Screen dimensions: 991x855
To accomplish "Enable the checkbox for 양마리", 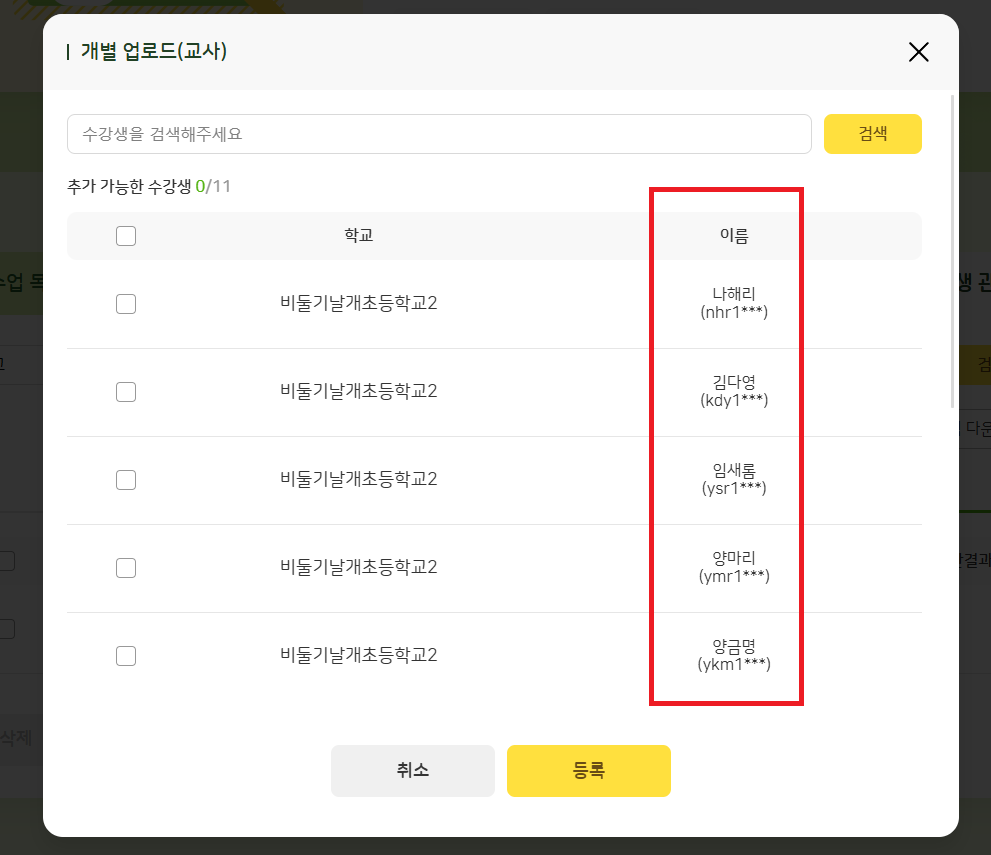I will [x=126, y=568].
